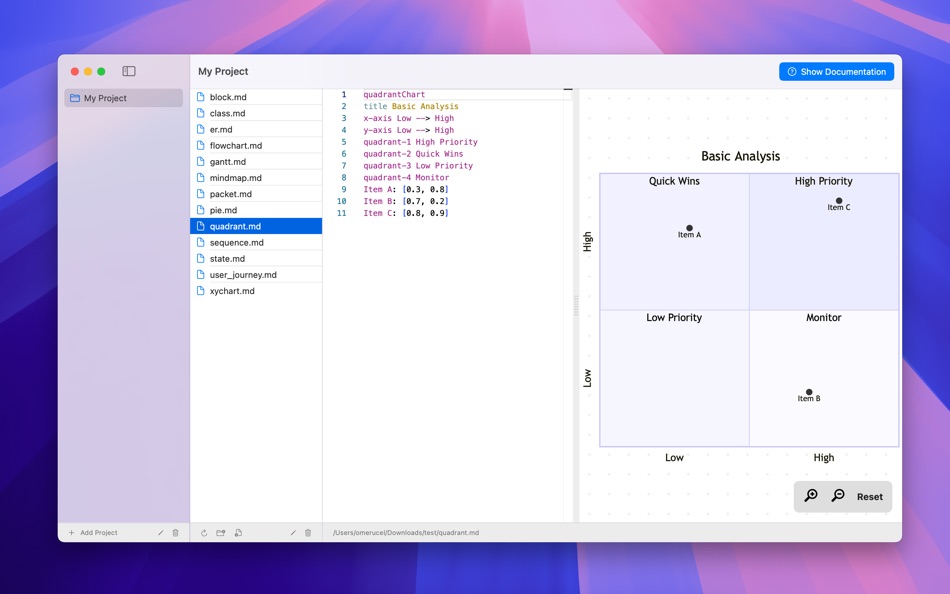The image size is (950, 594).
Task: Click the My Project folder icon in sidebar
Action: pos(75,97)
